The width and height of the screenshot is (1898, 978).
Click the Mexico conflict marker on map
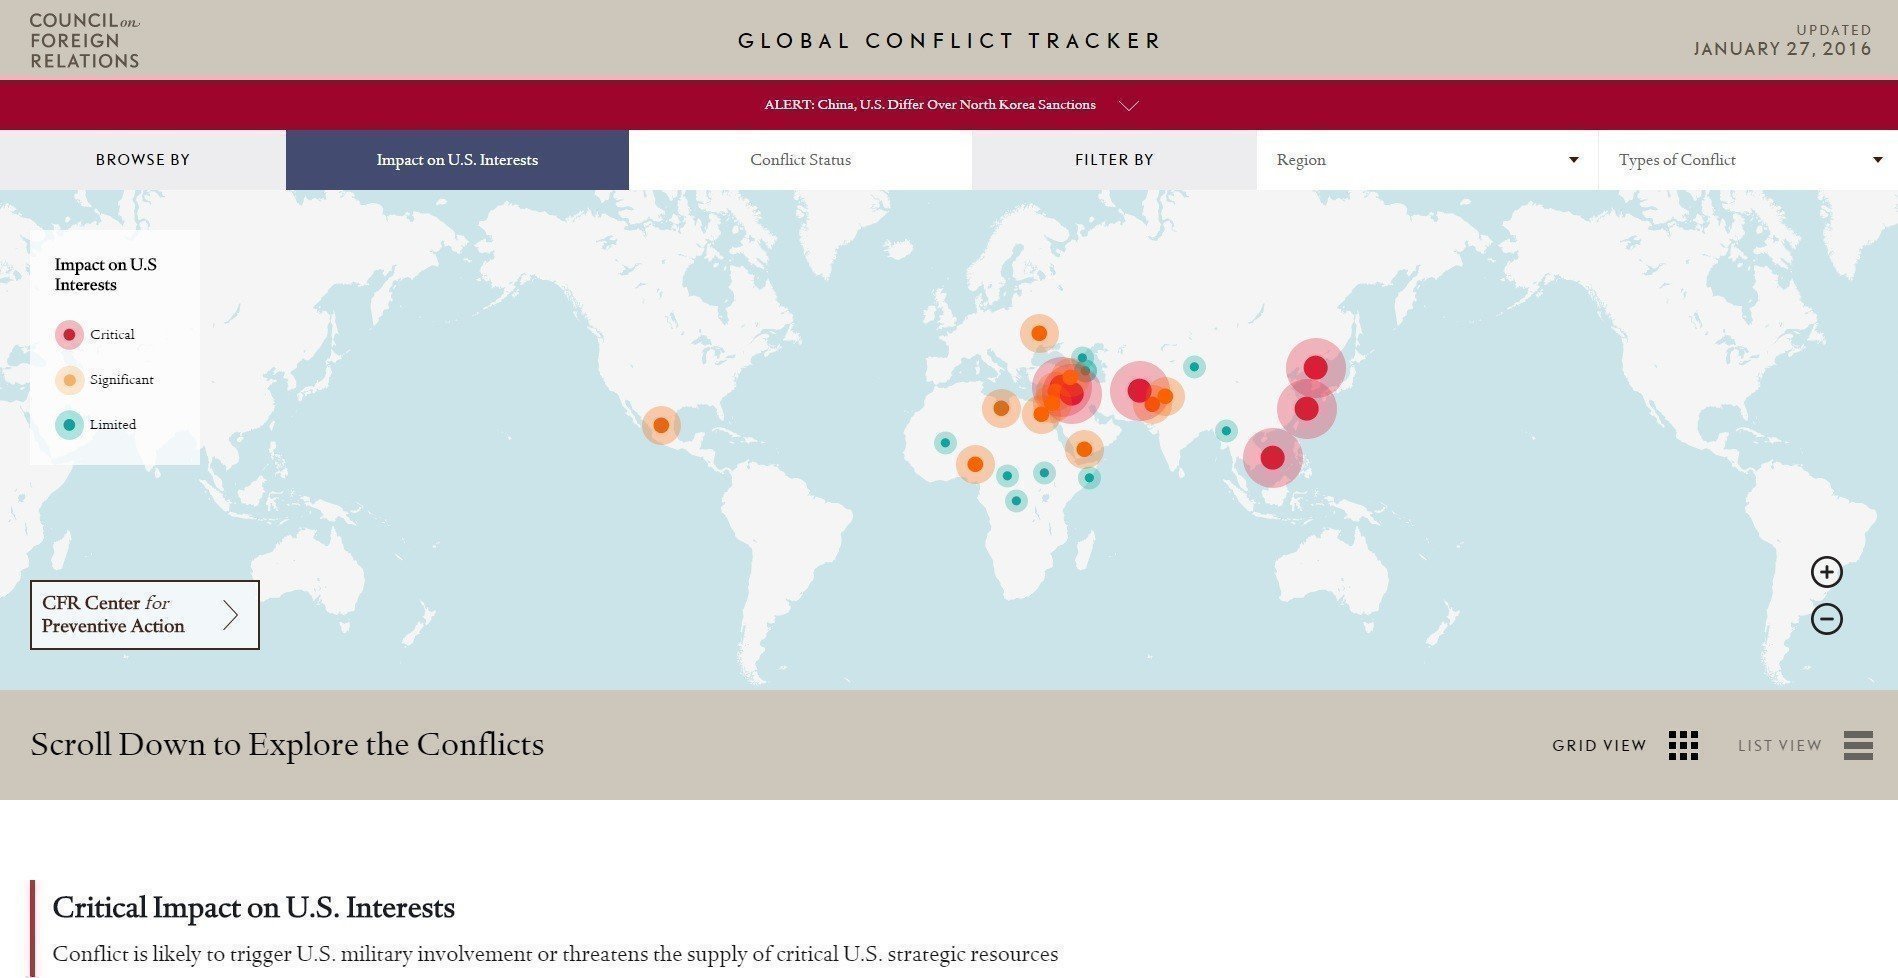[661, 425]
